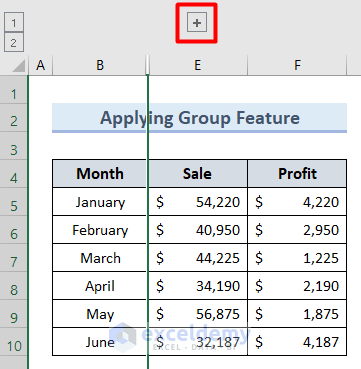Select the profit value 4,187
This screenshot has width=361, height=369.
point(297,342)
